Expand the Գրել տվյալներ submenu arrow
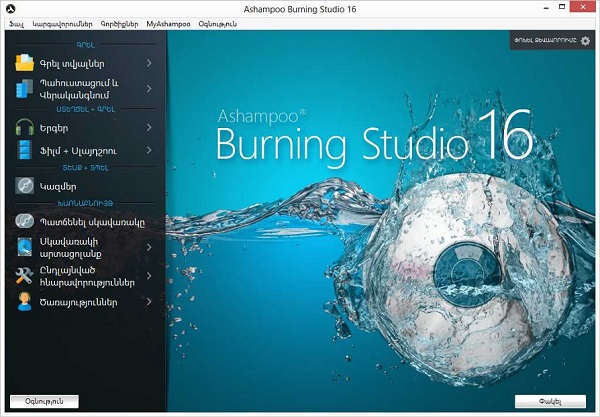This screenshot has height=417, width=600. [x=149, y=63]
